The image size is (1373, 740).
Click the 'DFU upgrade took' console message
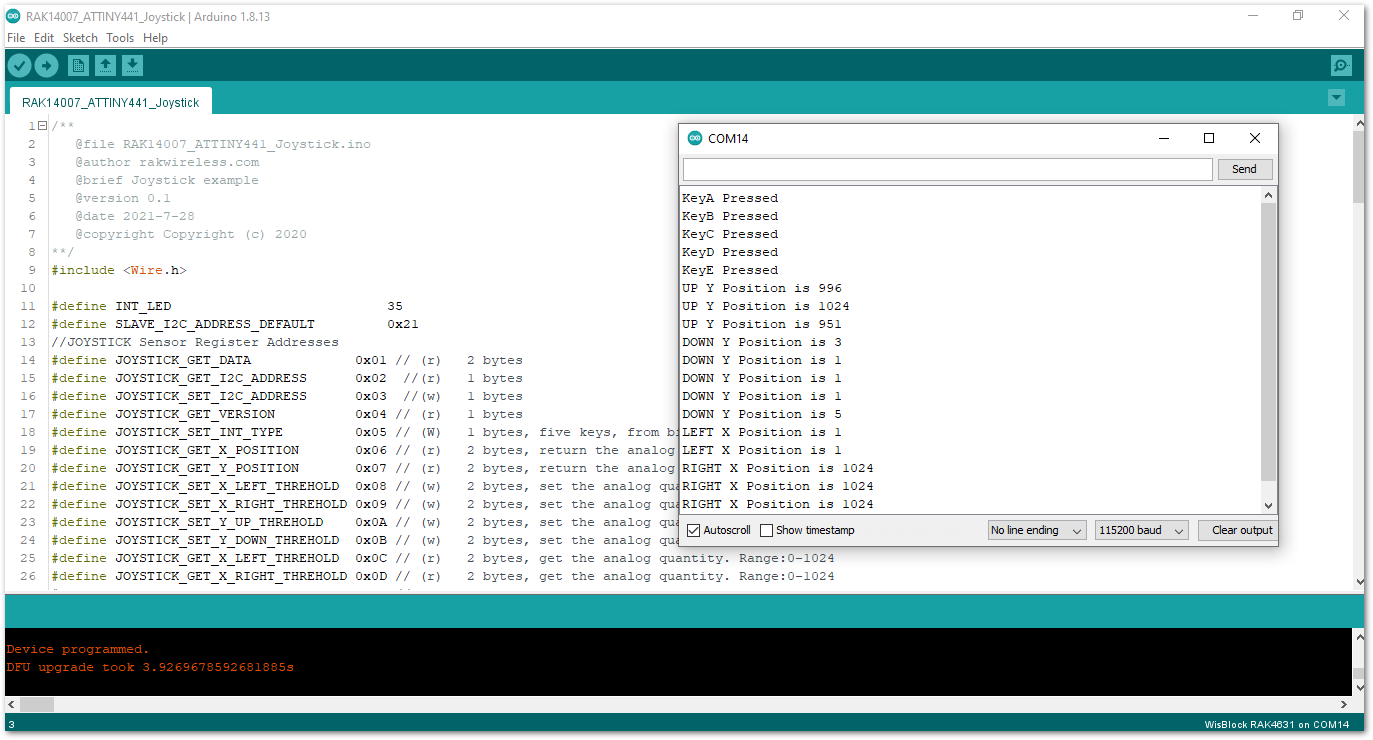(150, 667)
